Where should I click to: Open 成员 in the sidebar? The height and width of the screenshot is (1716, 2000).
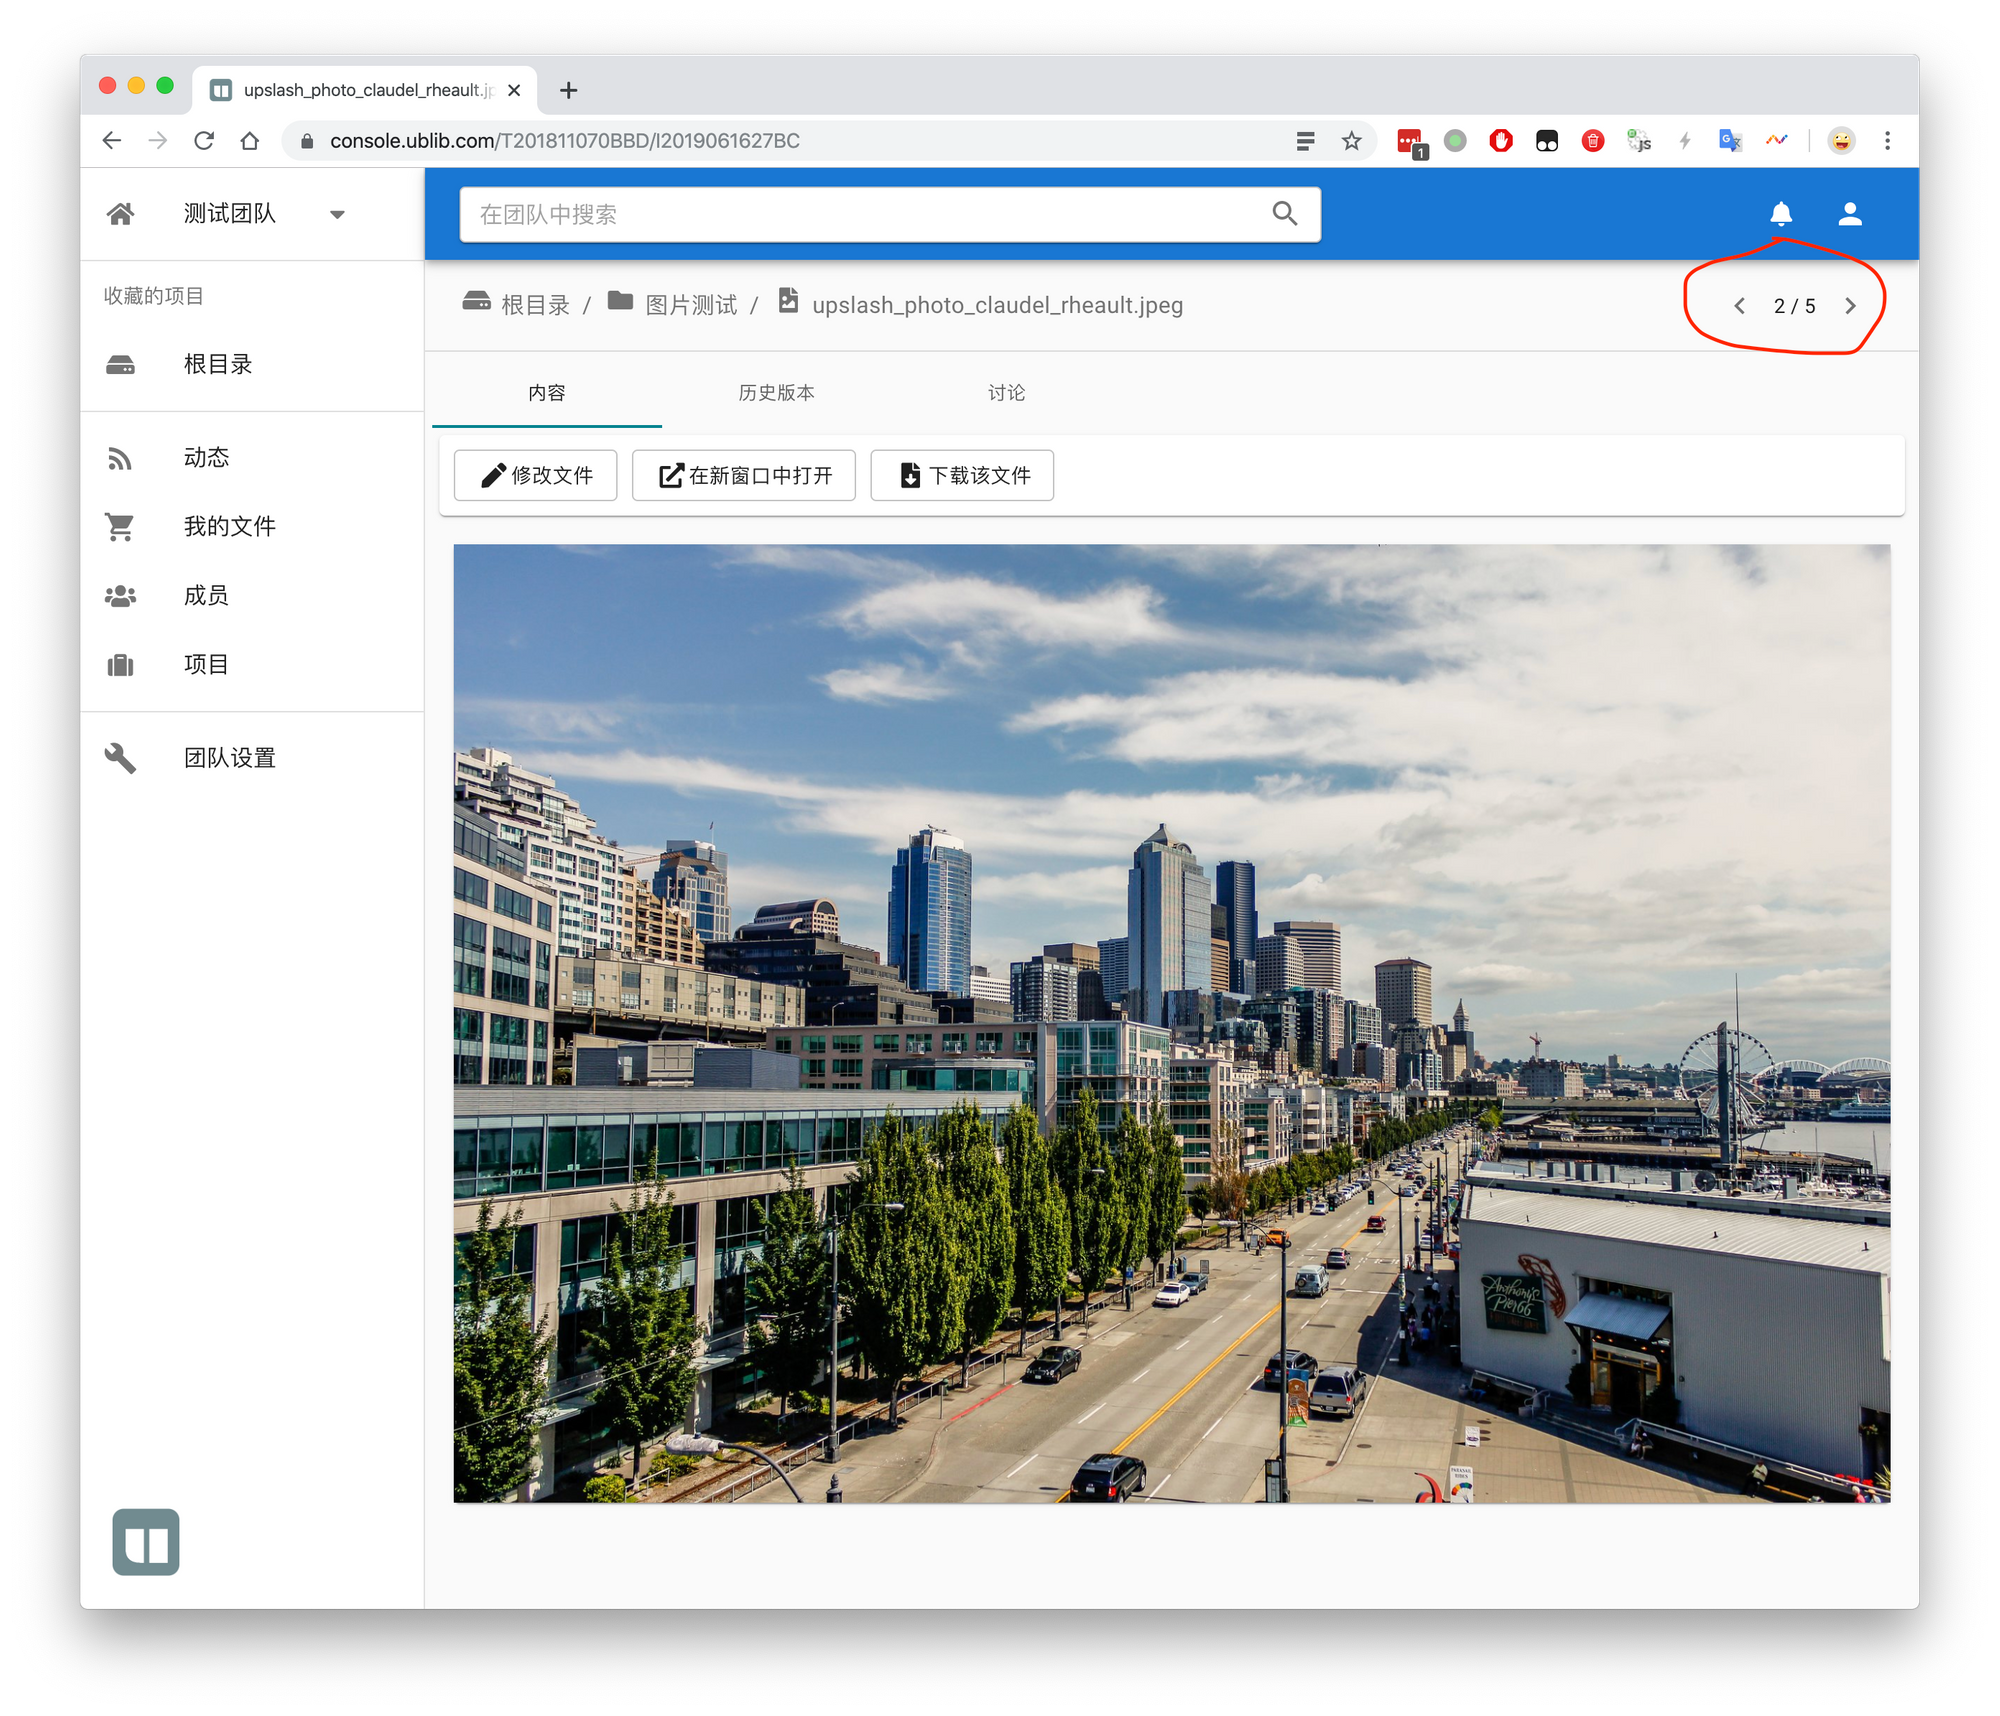206,596
